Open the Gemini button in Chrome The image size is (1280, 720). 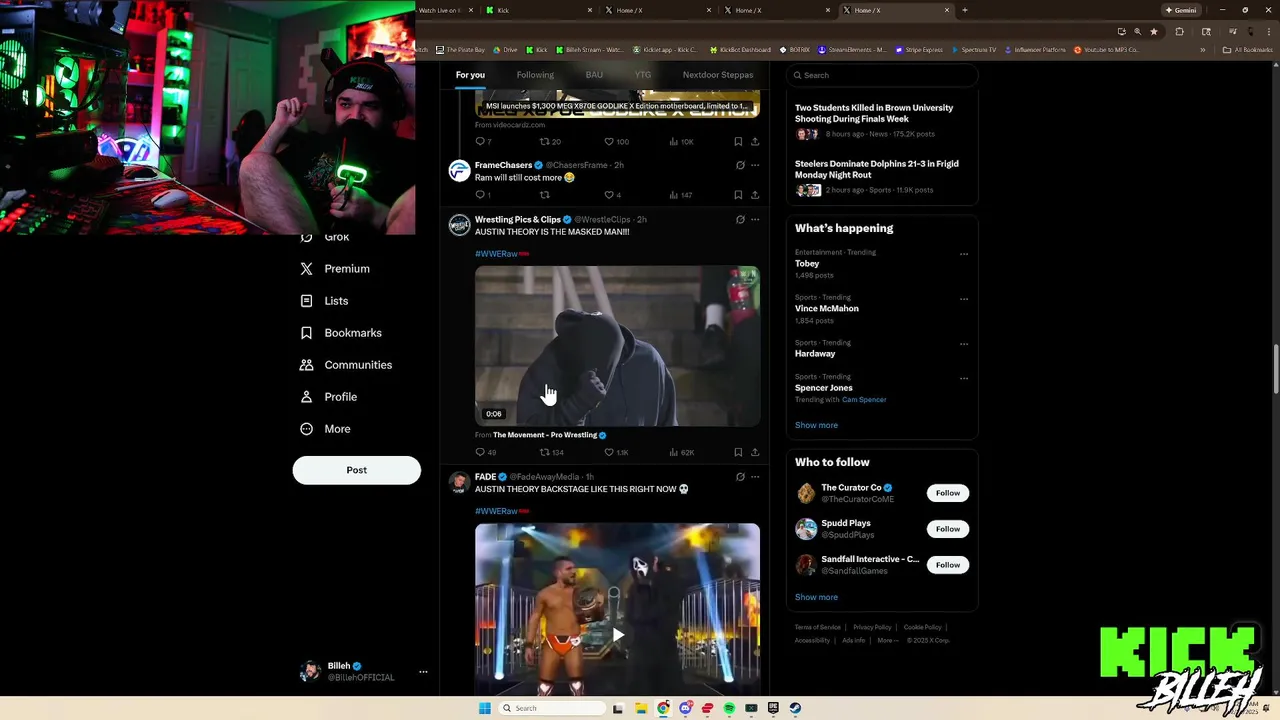click(1181, 10)
